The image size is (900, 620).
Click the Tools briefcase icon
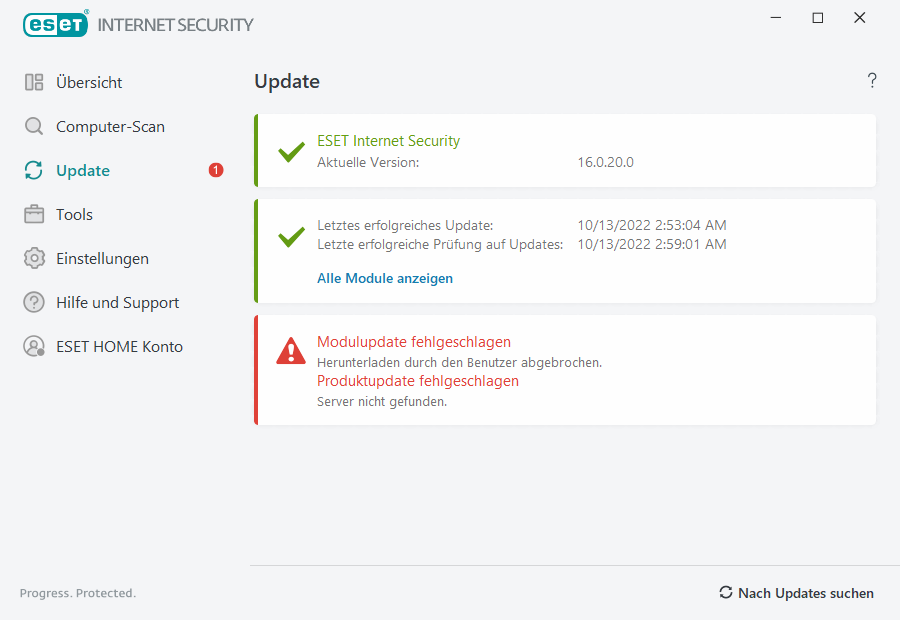[34, 215]
